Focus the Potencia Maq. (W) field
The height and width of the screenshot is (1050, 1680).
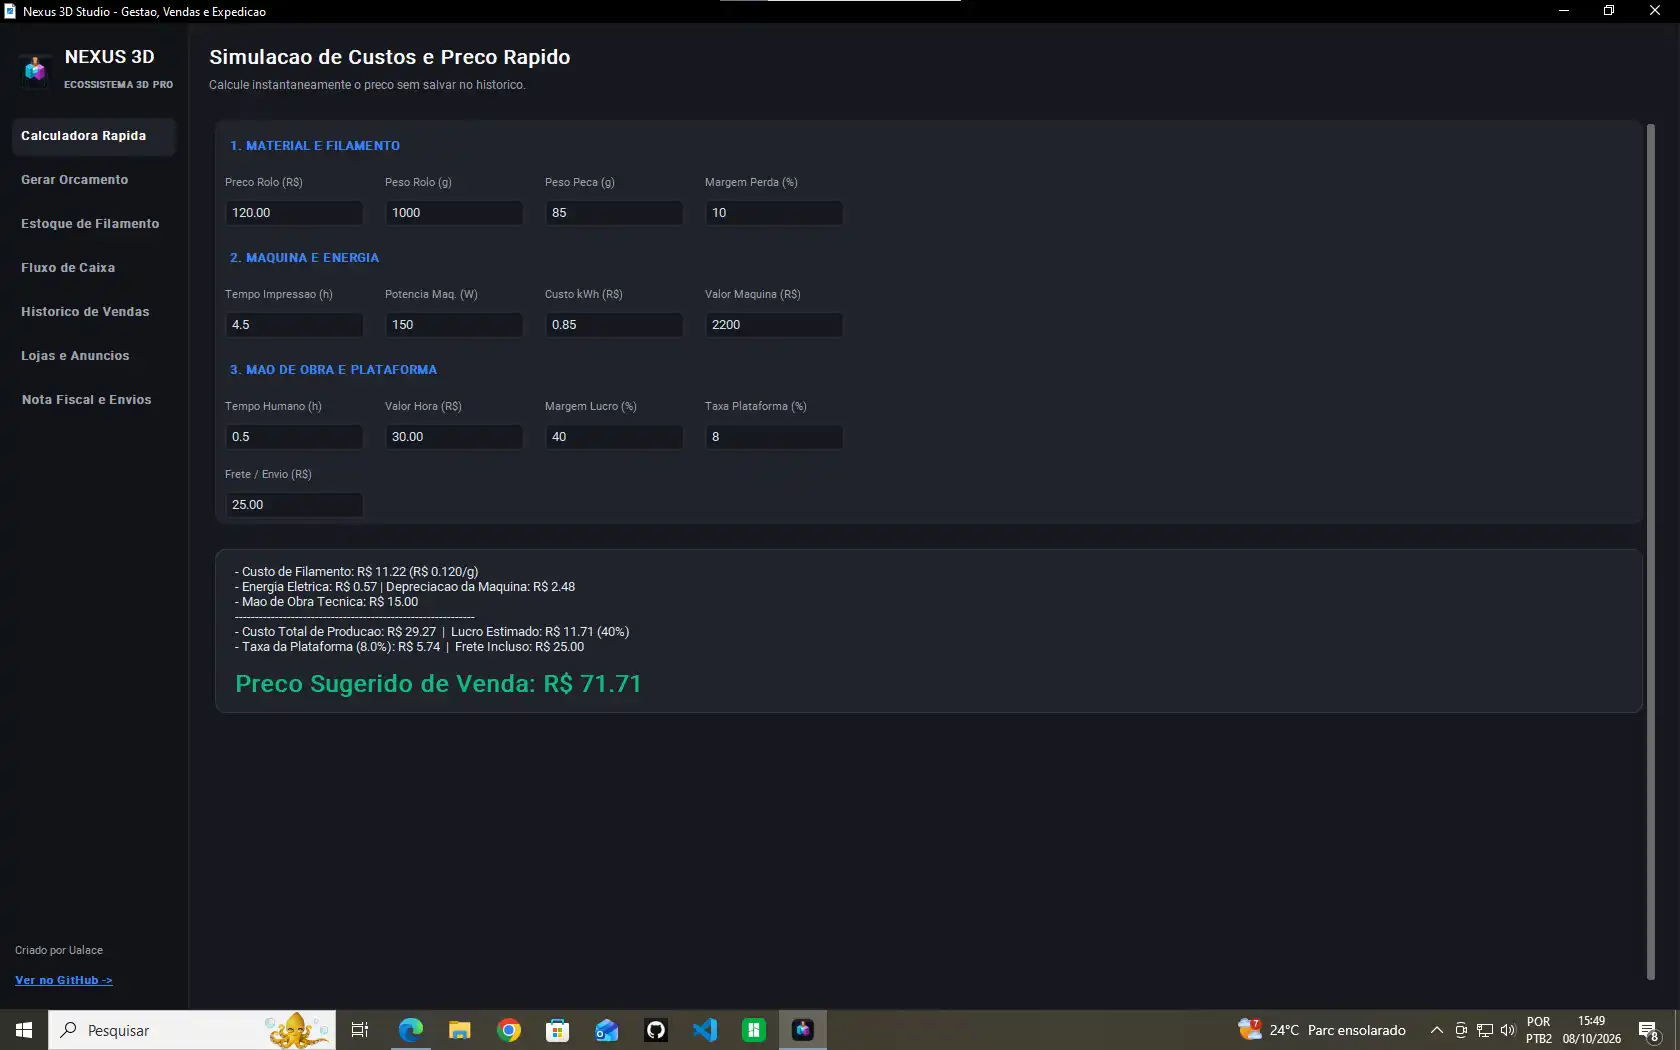[454, 325]
